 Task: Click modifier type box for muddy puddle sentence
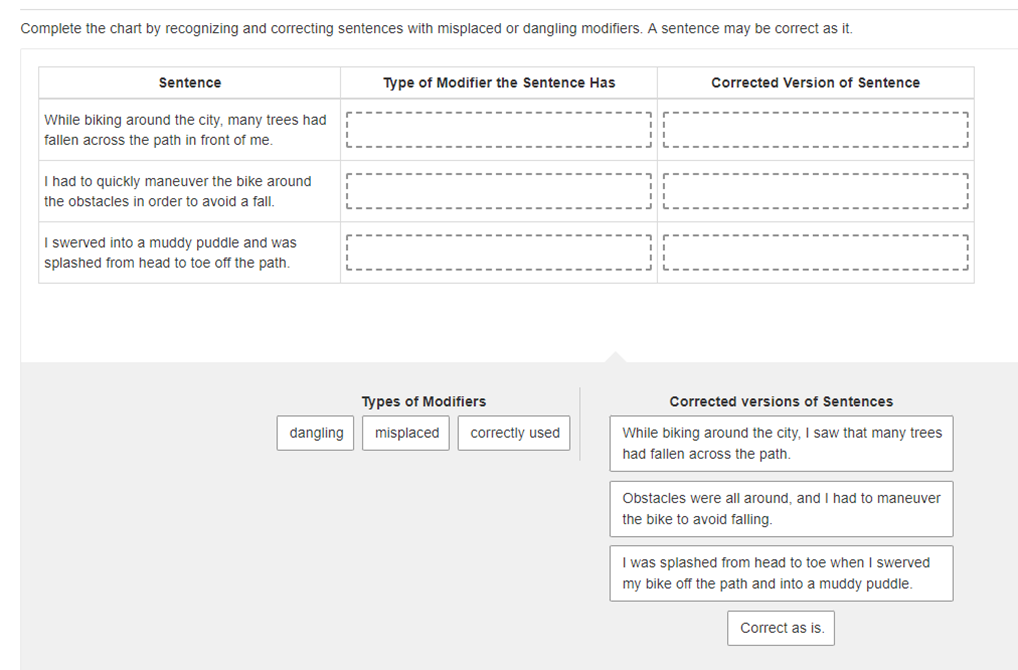coord(499,253)
